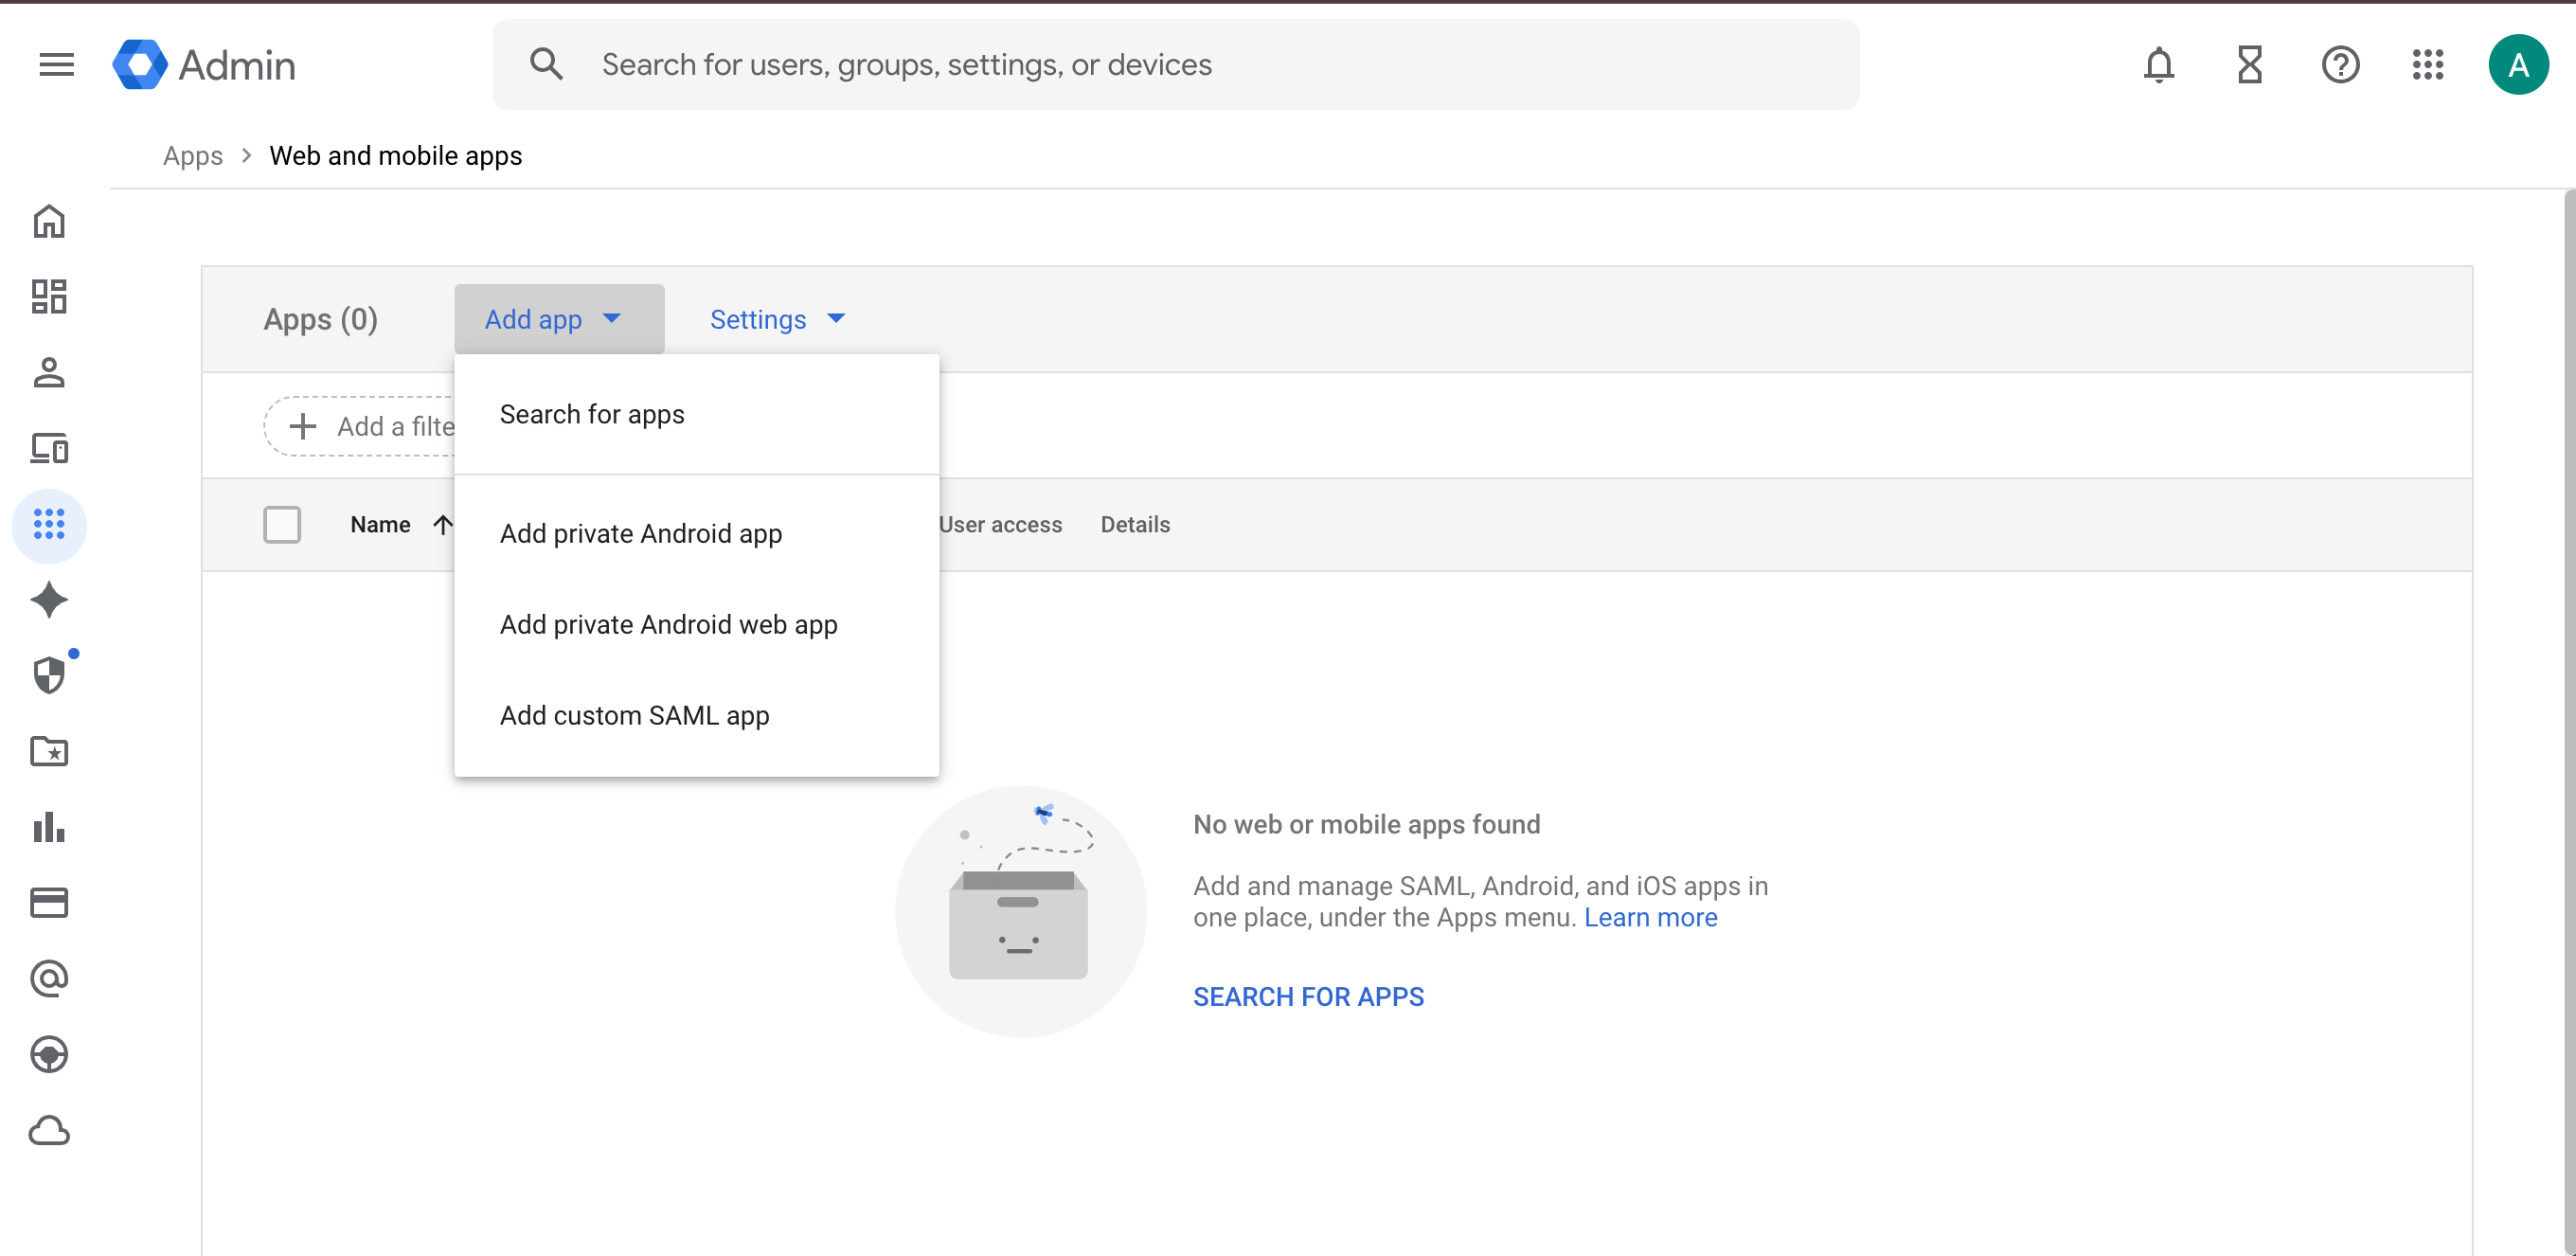
Task: Open the main hamburger menu
Action: click(56, 65)
